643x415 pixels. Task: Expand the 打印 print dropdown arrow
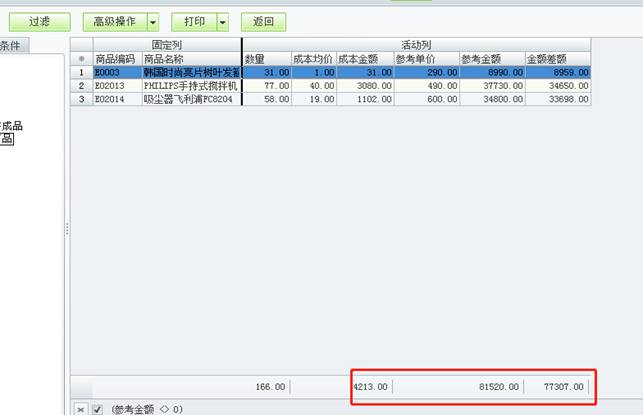pyautogui.click(x=222, y=21)
